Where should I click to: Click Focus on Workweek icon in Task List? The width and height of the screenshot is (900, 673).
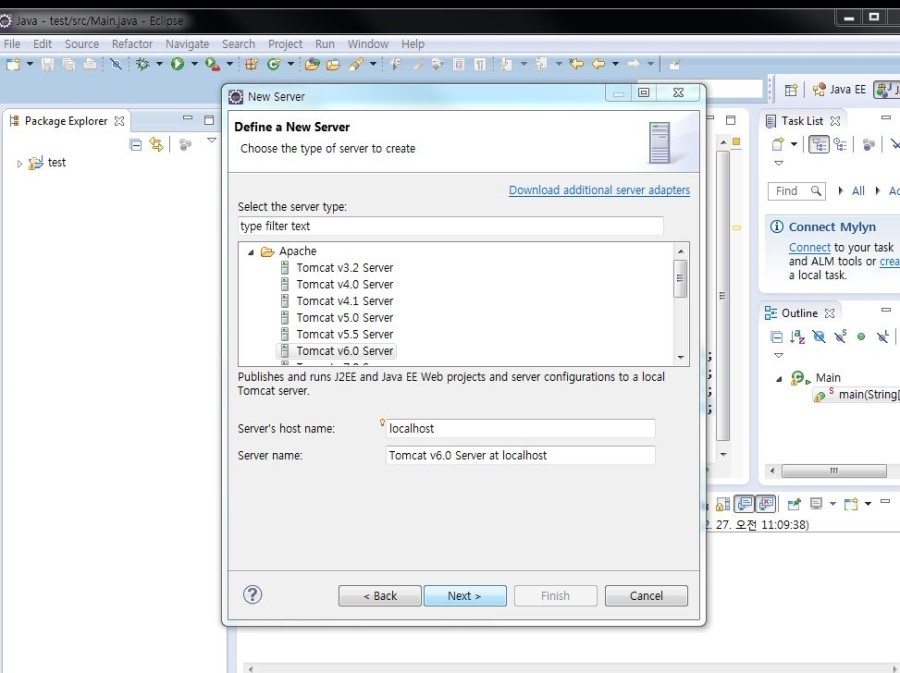point(869,145)
